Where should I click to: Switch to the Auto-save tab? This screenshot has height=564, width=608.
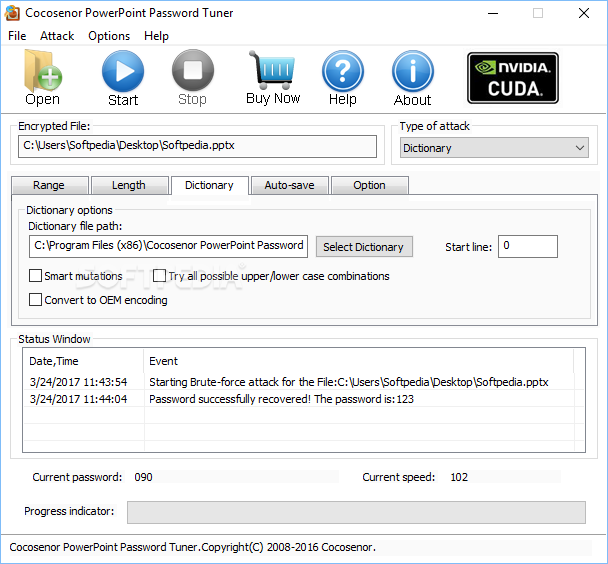pyautogui.click(x=290, y=185)
